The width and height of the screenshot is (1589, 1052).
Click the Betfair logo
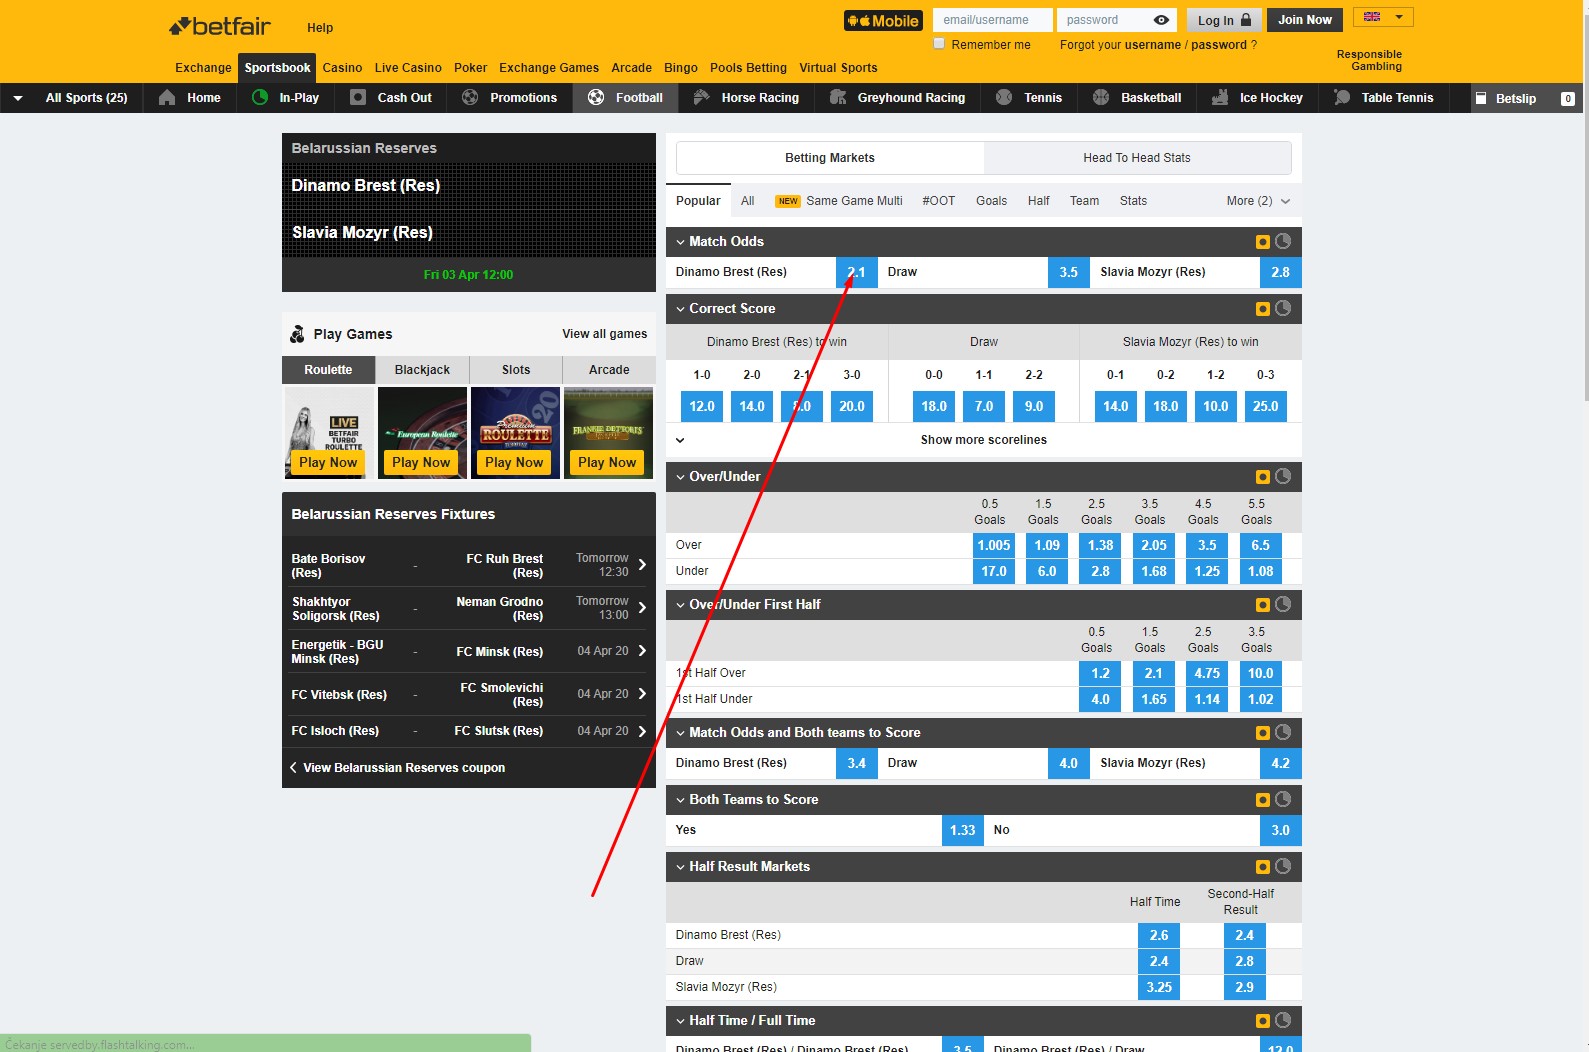[220, 26]
